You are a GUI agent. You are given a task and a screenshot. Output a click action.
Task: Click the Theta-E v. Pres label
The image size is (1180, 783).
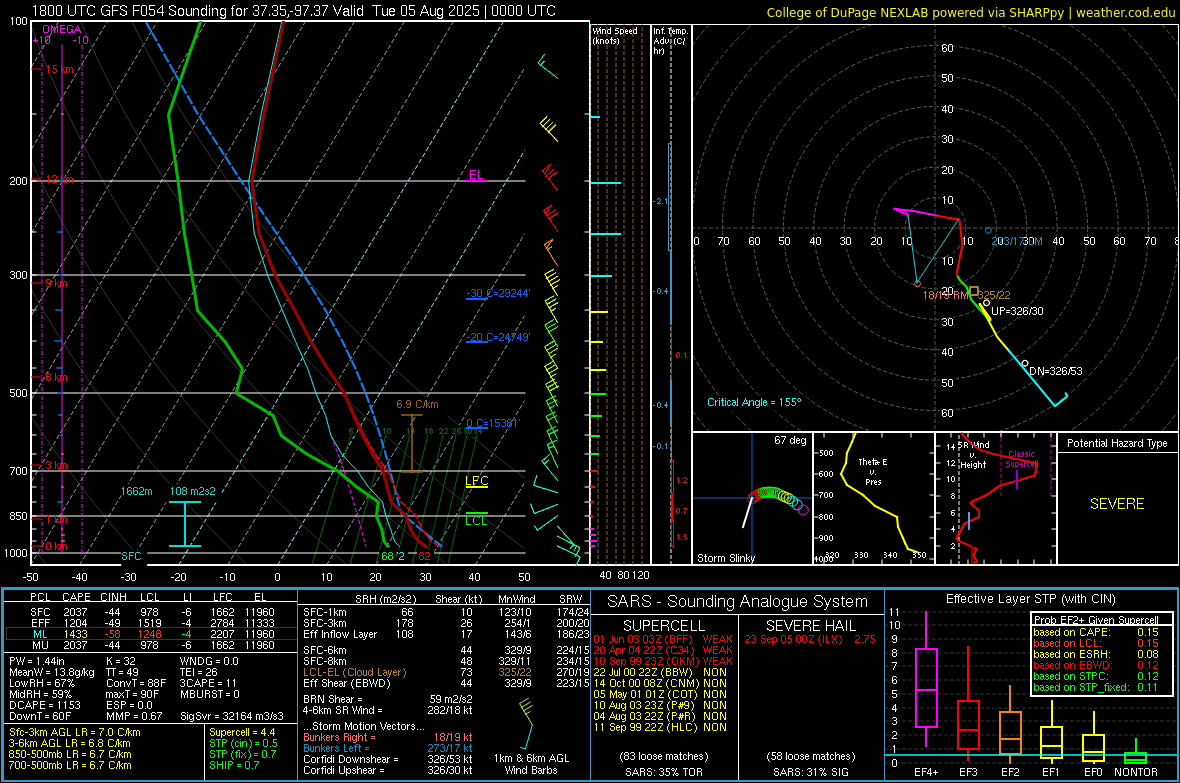(873, 471)
